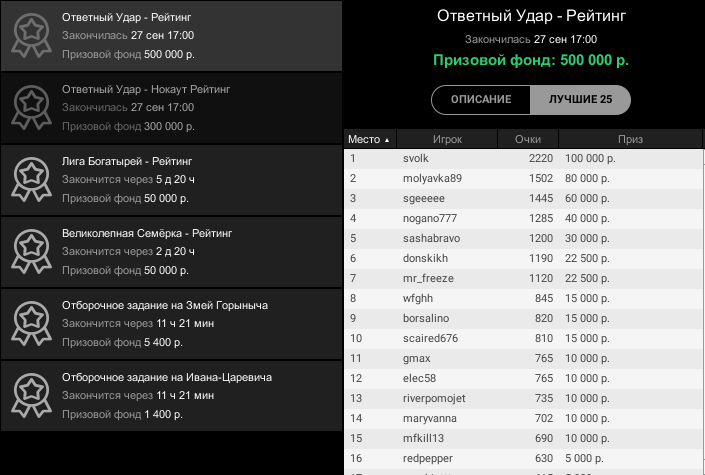
Task: Click the medal icon for Змей Горыныча task
Action: pyautogui.click(x=31, y=323)
